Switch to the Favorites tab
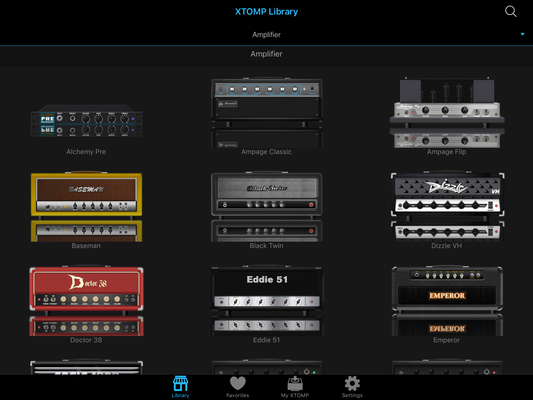 tap(238, 387)
